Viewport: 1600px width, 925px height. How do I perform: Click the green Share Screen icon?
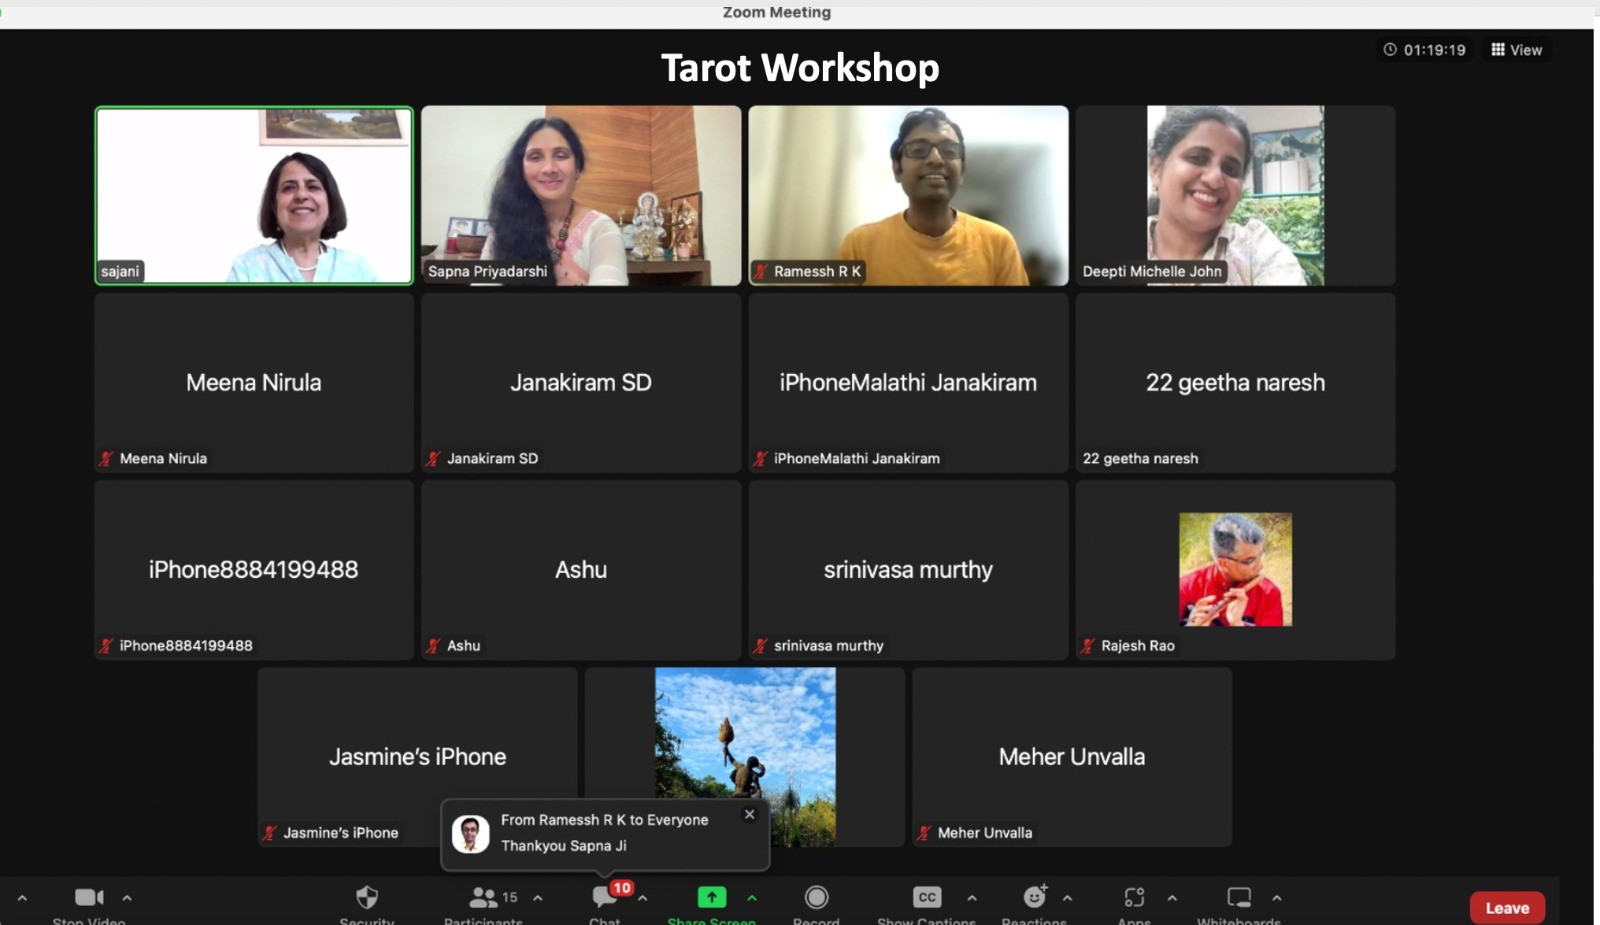pos(711,897)
